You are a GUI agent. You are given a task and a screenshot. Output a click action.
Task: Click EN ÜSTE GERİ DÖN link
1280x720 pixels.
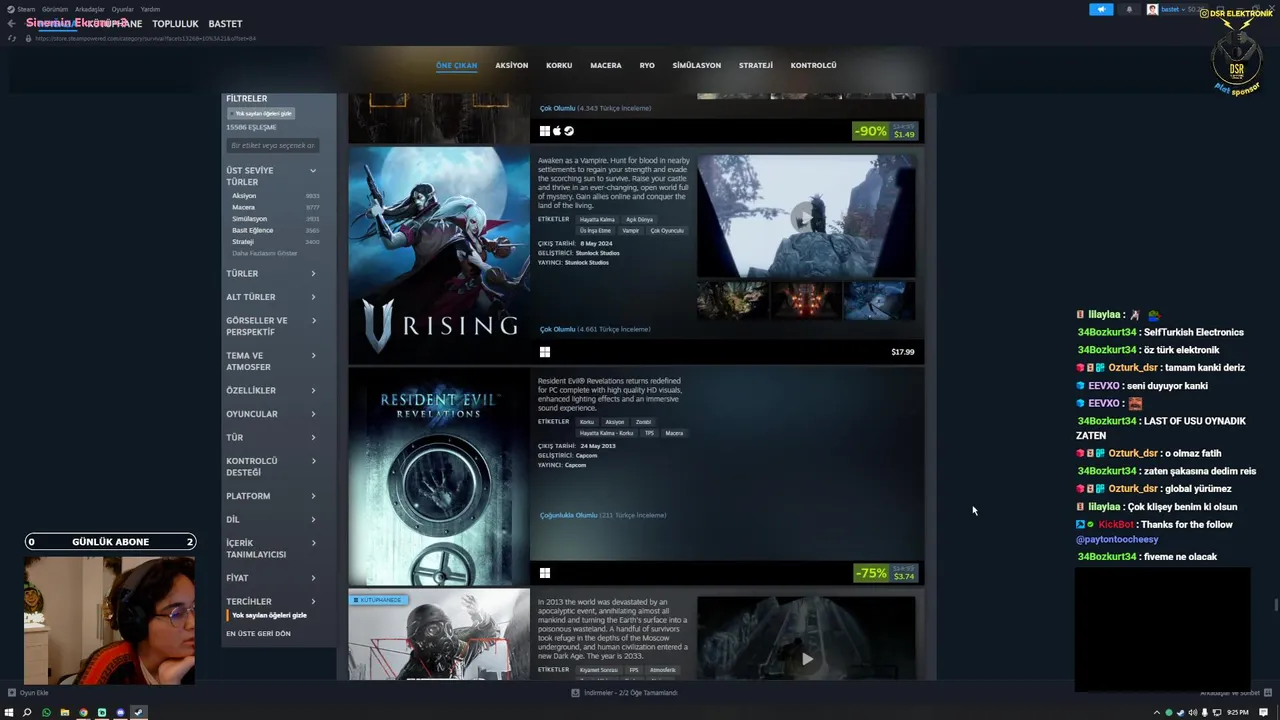pos(258,633)
